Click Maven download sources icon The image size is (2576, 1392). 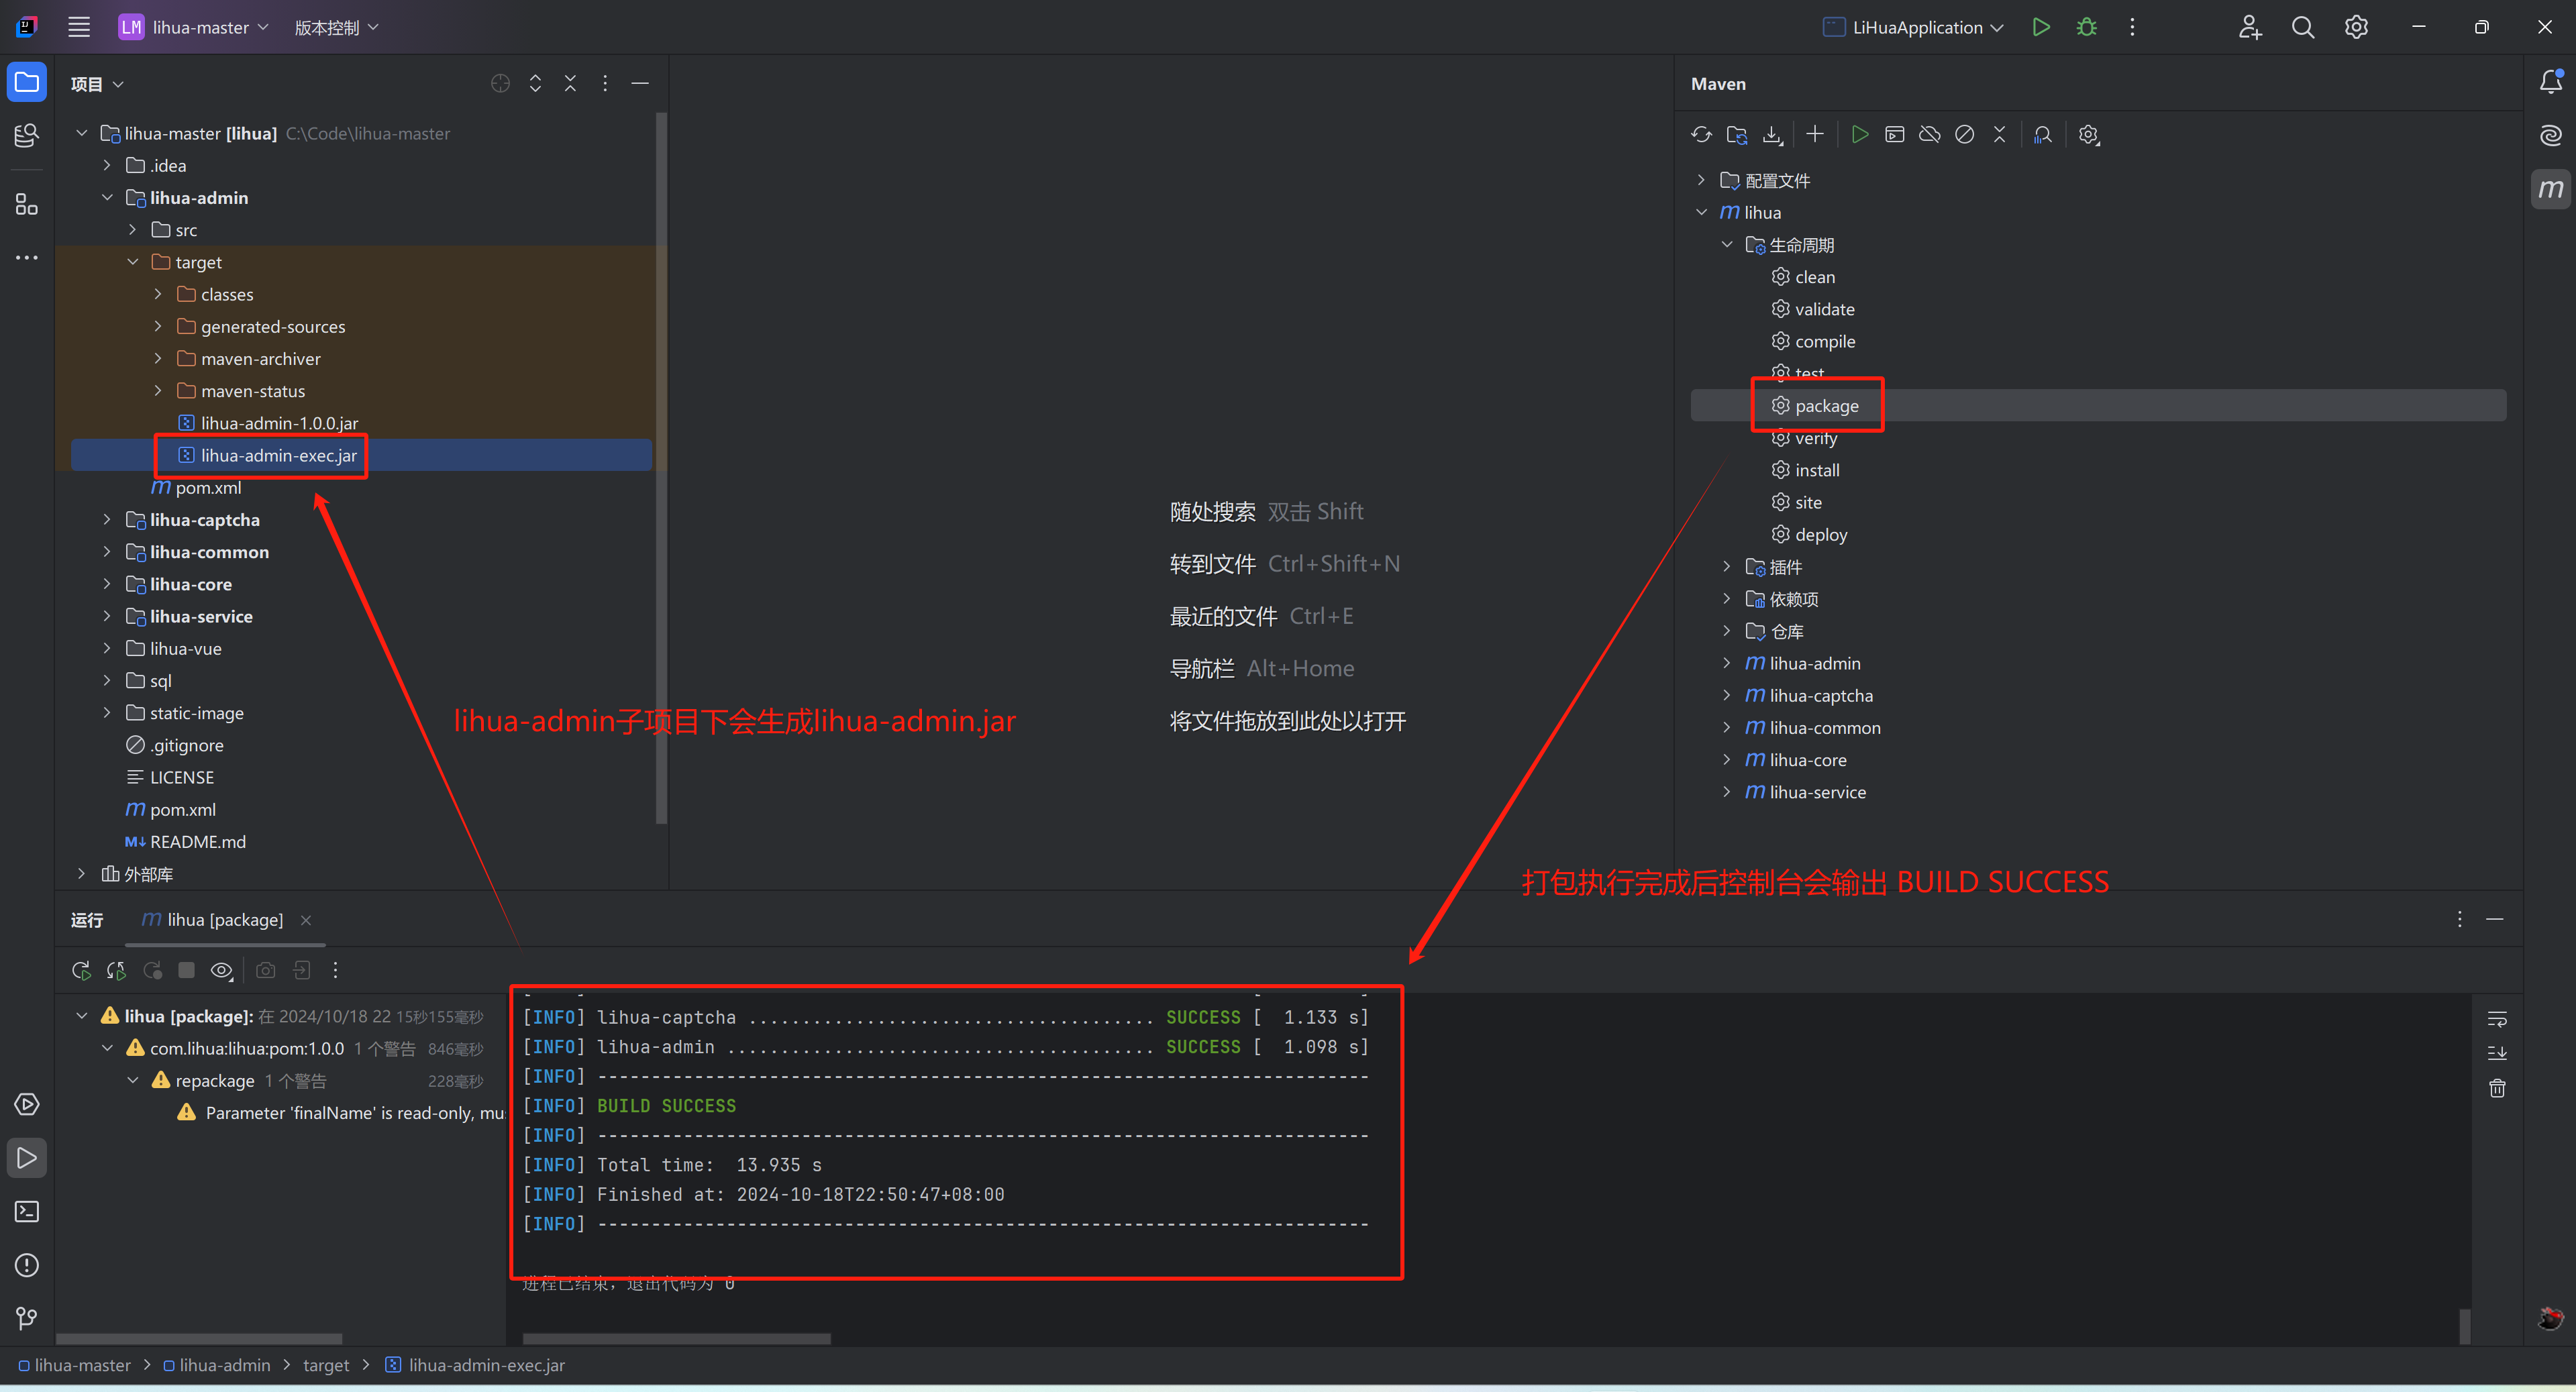[1772, 135]
